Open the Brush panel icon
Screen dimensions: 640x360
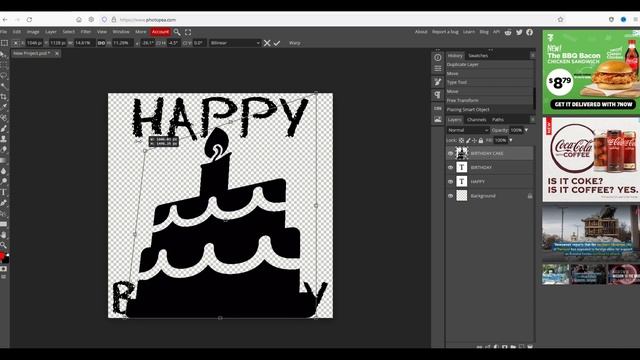pos(438,82)
